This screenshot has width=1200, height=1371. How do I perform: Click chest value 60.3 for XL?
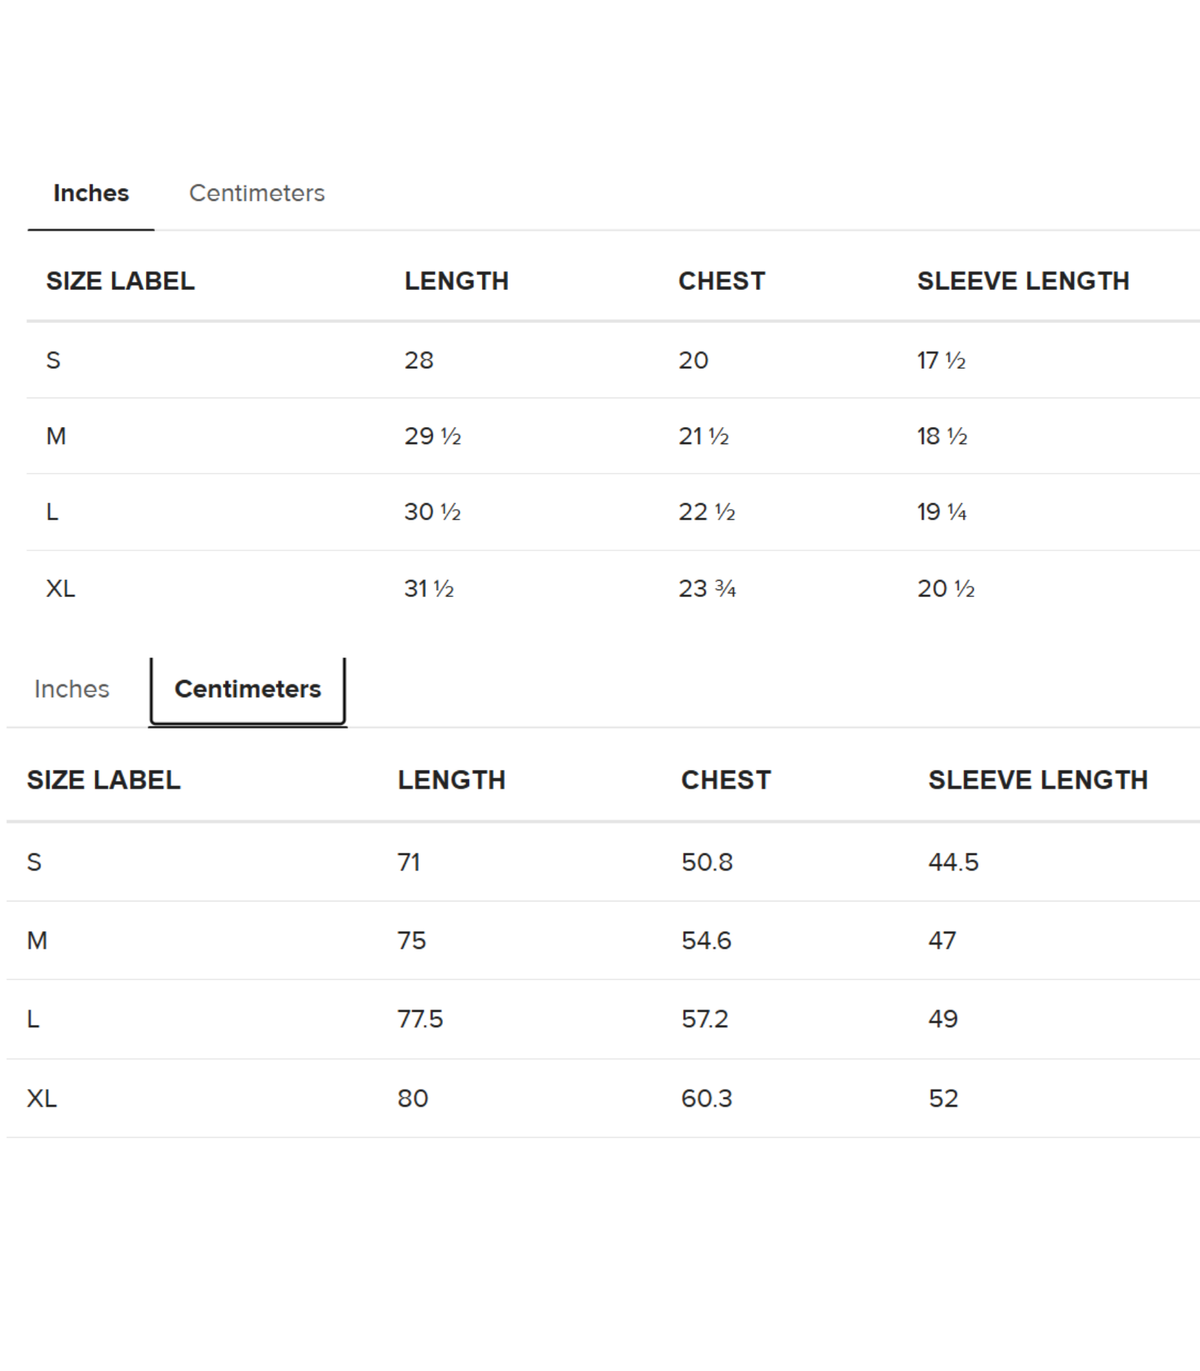coord(706,1098)
